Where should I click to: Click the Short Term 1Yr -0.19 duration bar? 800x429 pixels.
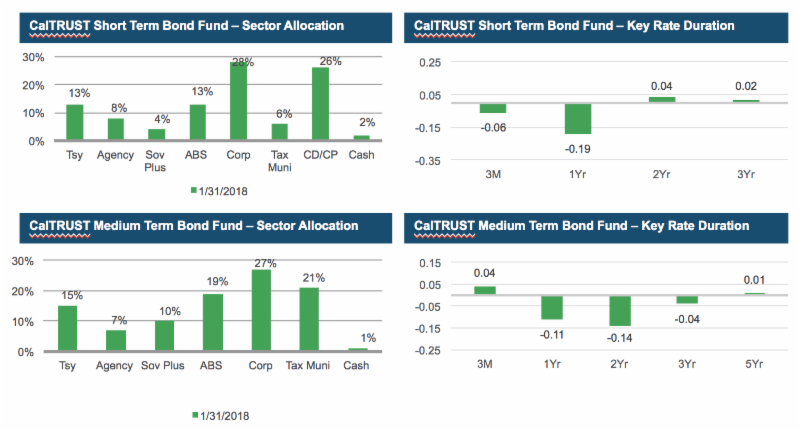[x=577, y=118]
